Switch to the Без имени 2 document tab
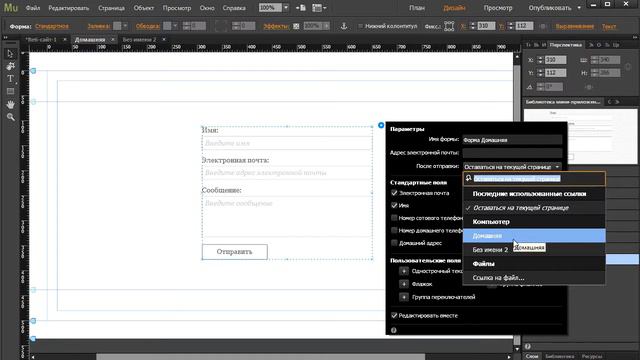640x360 pixels. point(139,40)
